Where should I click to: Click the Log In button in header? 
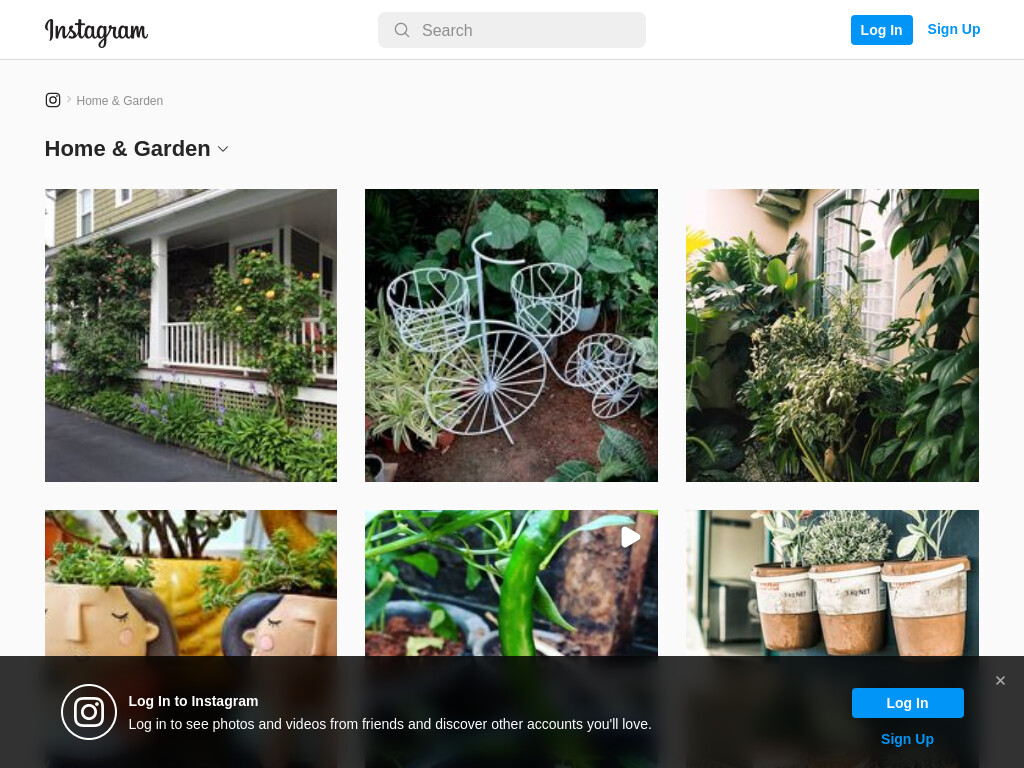click(x=881, y=30)
